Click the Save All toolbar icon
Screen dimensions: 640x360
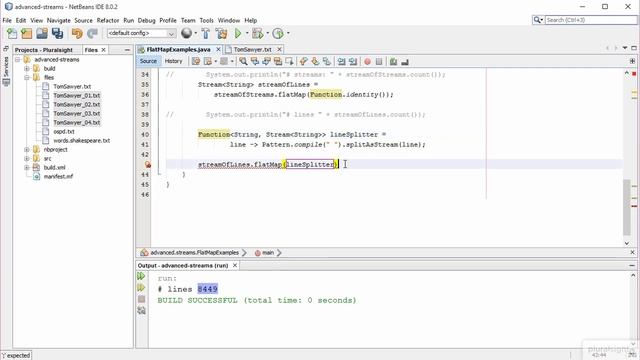[57, 33]
